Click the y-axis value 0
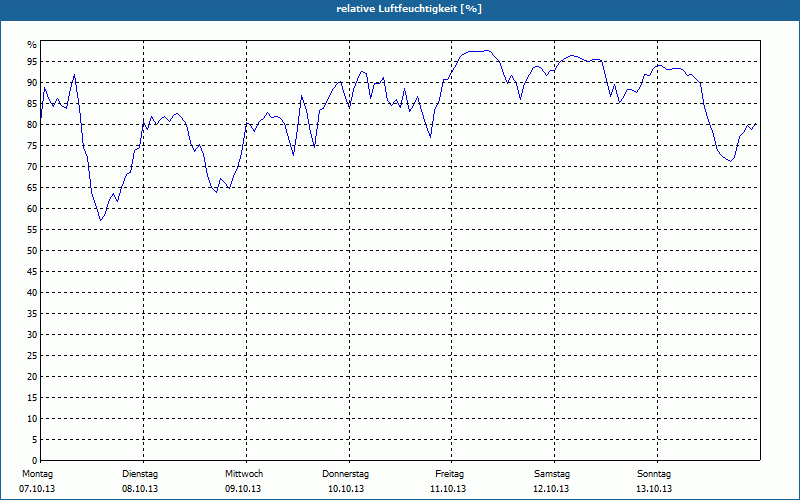 35,461
